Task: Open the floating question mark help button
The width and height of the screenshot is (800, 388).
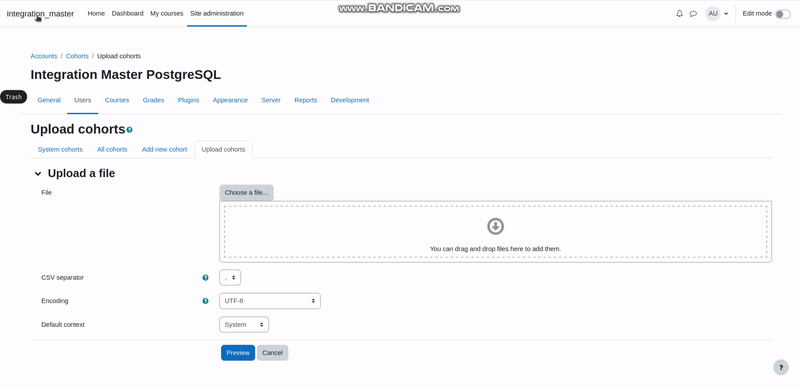Action: coord(781,367)
